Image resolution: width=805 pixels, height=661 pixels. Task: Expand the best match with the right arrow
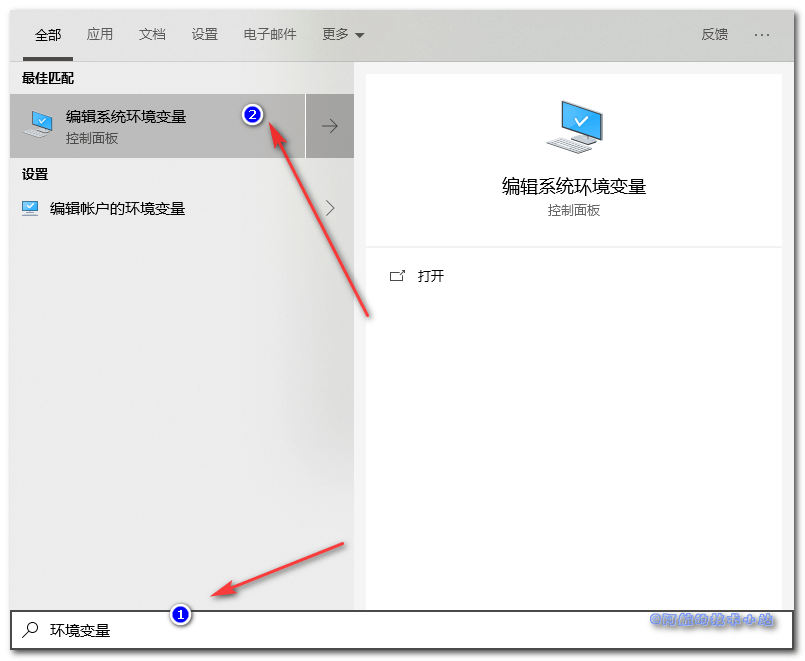[x=330, y=125]
